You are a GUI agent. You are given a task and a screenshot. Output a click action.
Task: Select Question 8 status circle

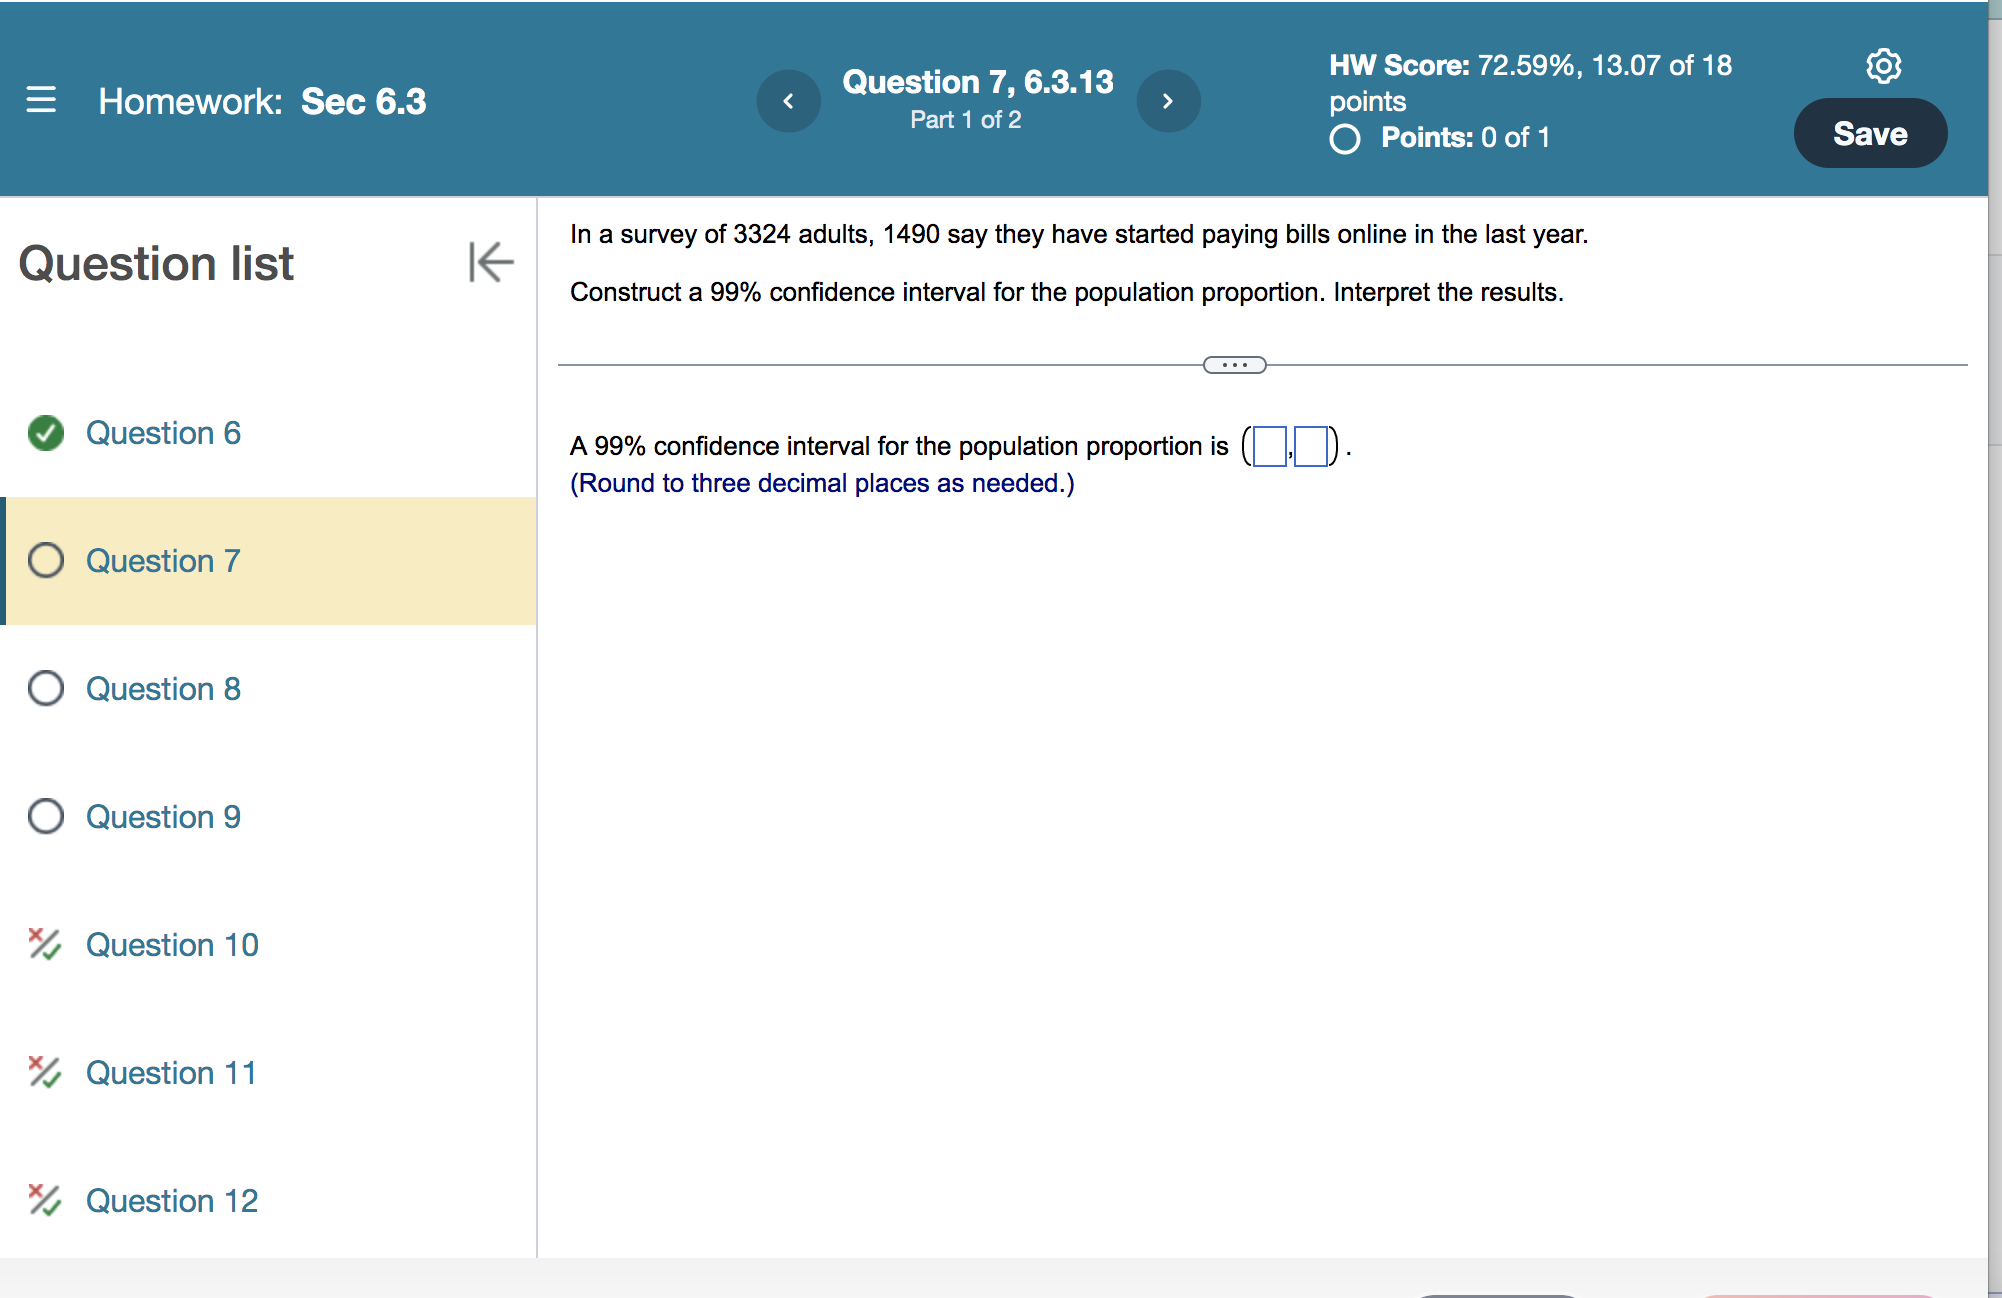point(46,689)
